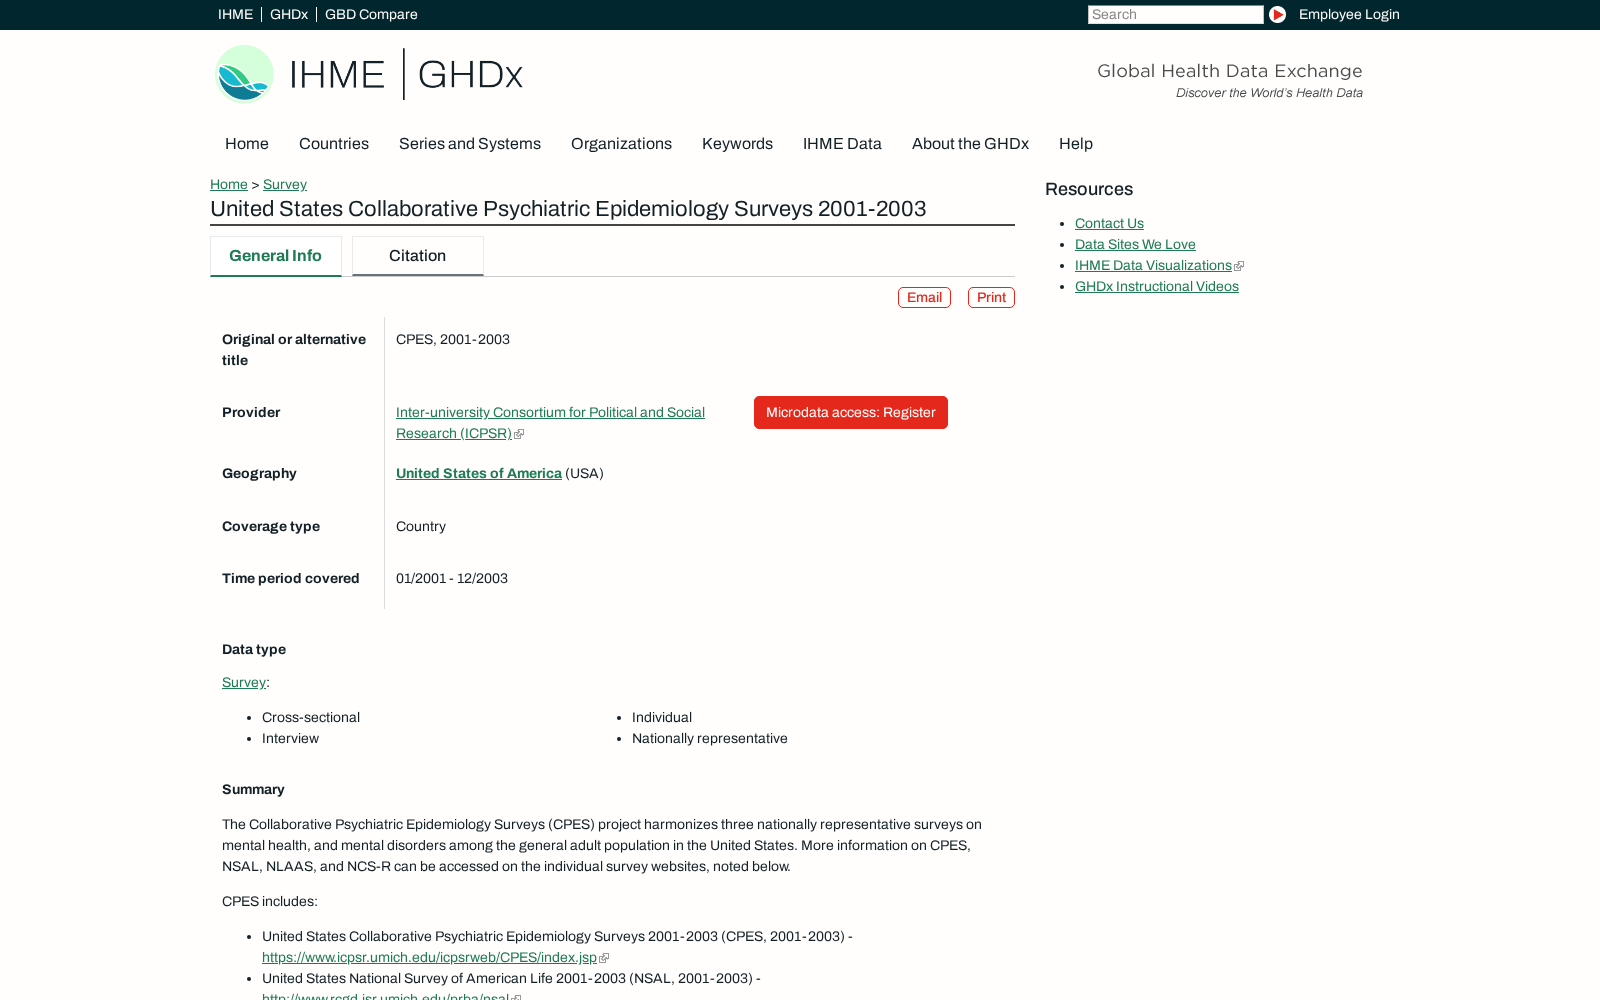This screenshot has width=1600, height=1000.
Task: Click external icon beside IHME Data Visualizations
Action: point(1239,266)
